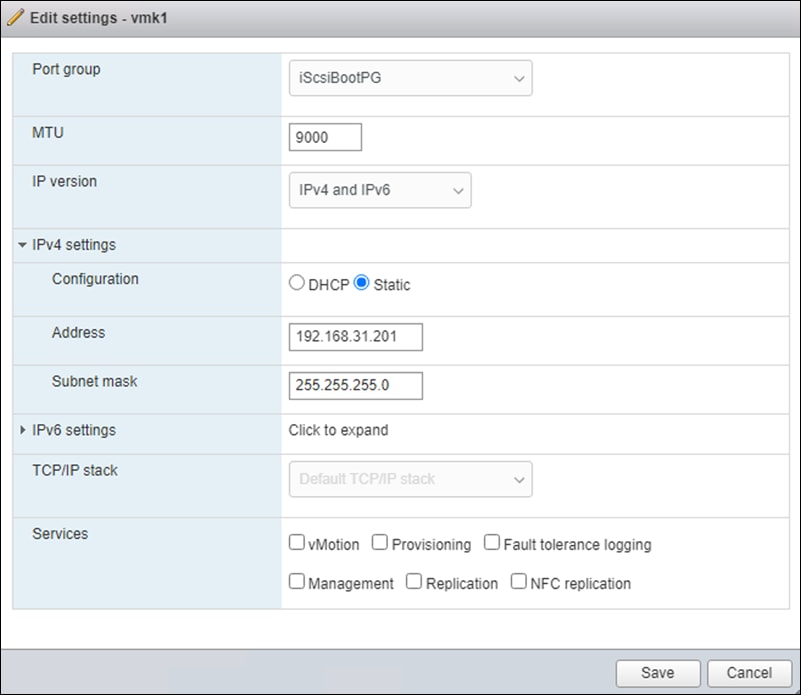Select the Address field showing 192.168.31.201
Viewport: 801px width, 695px height.
355,337
